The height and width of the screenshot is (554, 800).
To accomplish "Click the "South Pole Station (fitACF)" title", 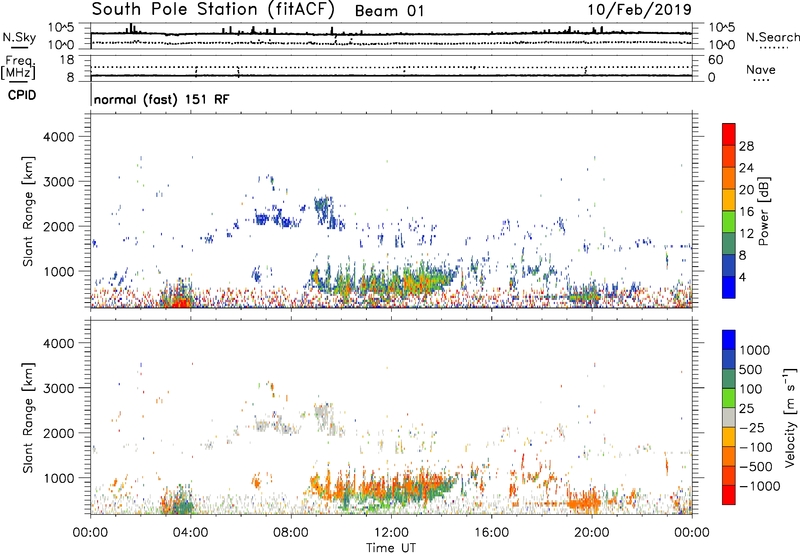I will (213, 9).
